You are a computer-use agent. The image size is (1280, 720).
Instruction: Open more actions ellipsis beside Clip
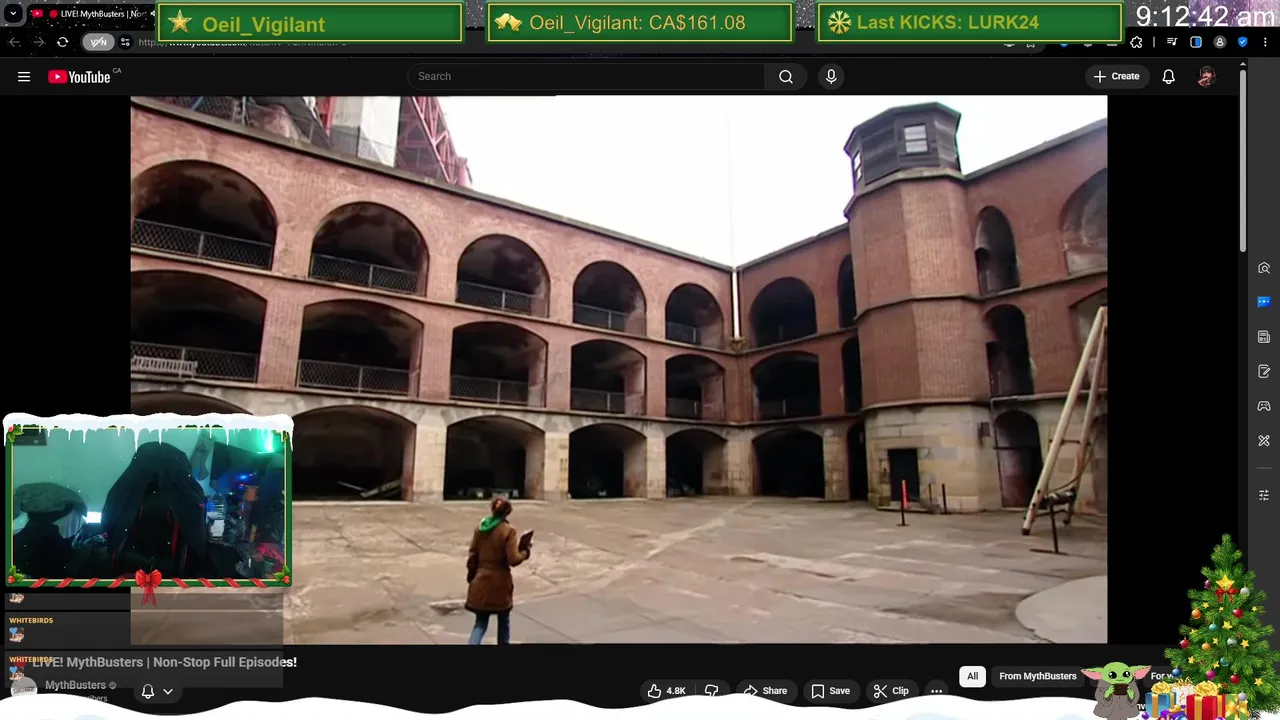[x=936, y=691]
